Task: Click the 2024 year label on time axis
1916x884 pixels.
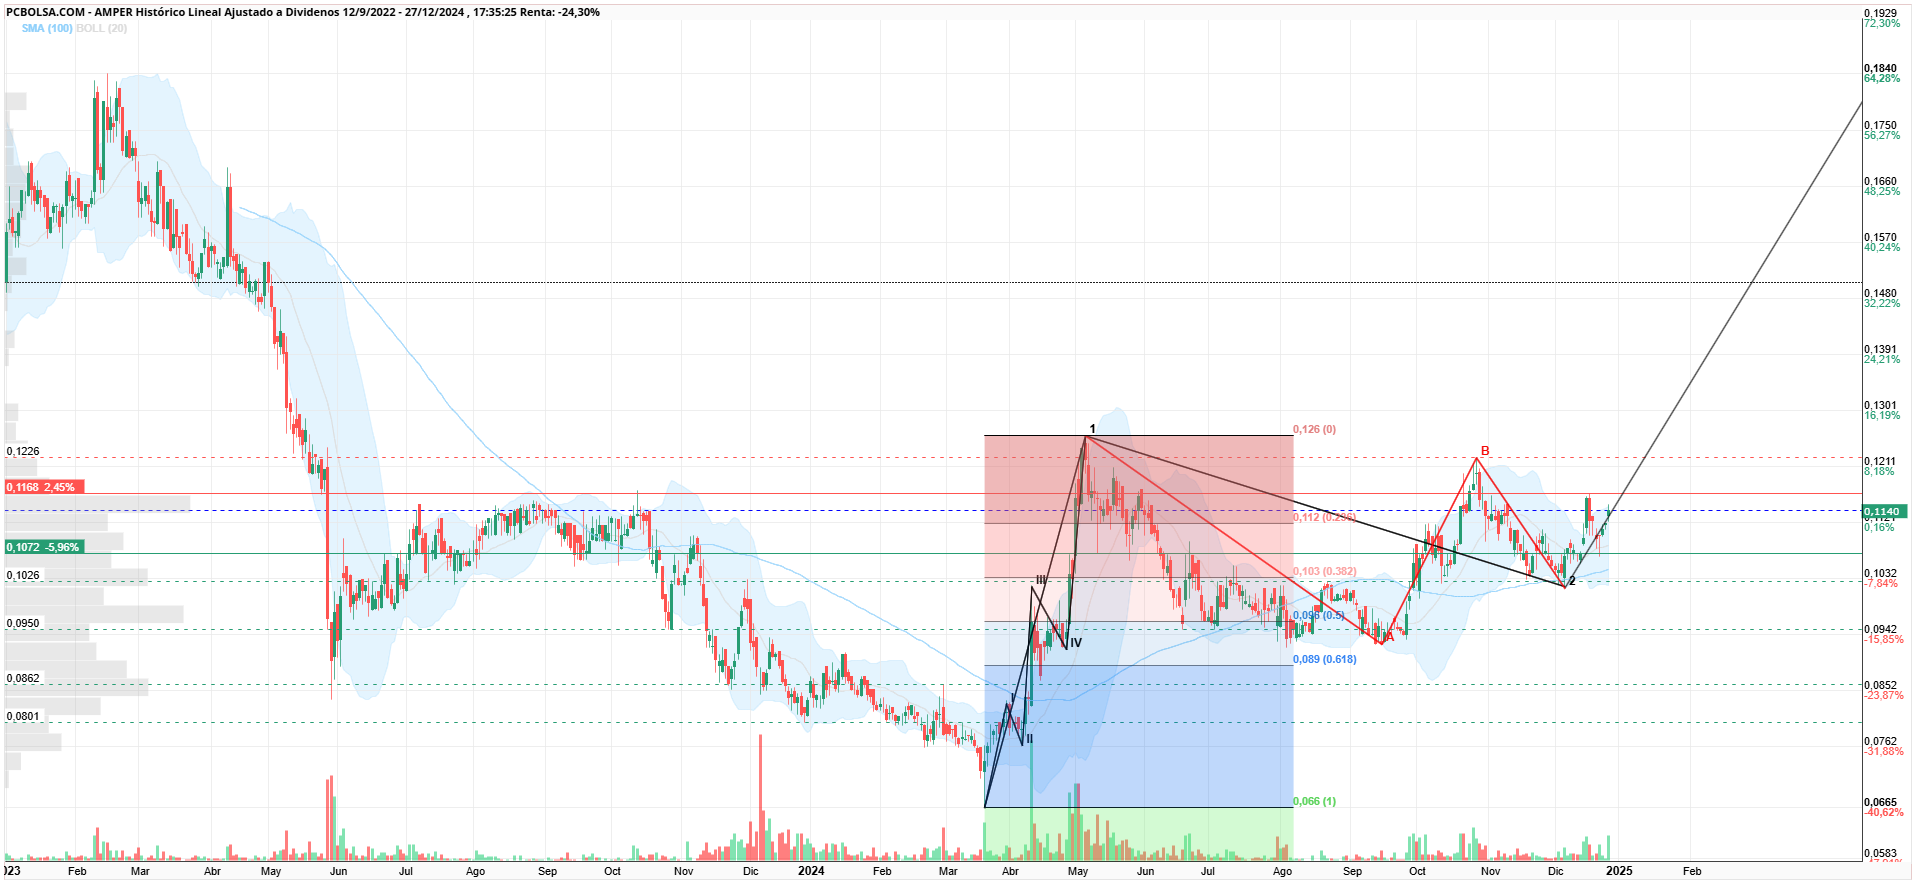Action: 811,871
